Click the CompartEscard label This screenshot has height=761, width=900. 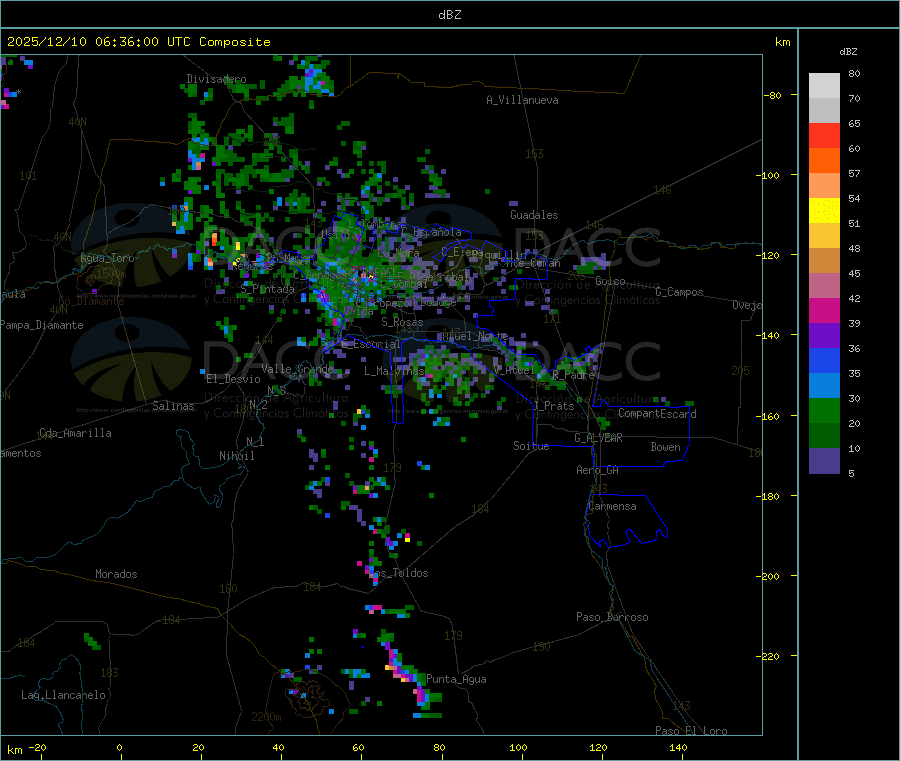[x=657, y=413]
